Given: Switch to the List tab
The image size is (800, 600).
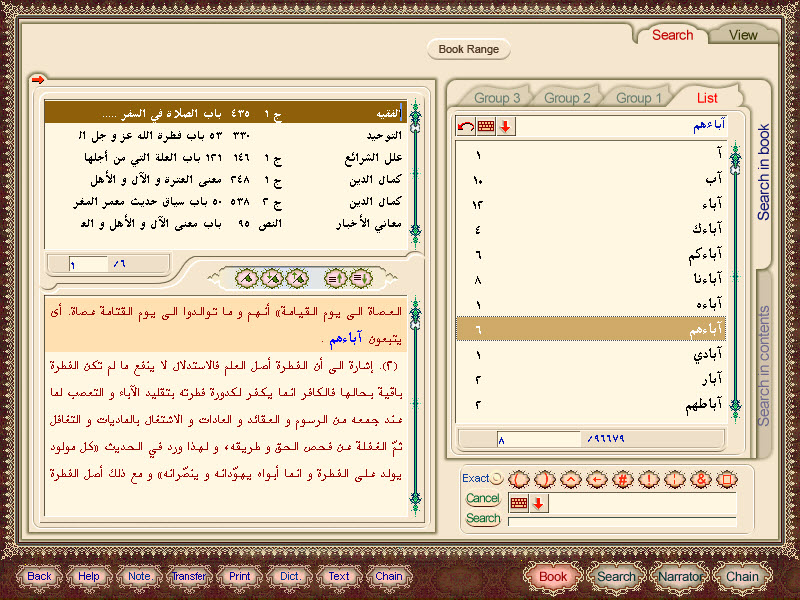Looking at the screenshot, I should pyautogui.click(x=707, y=98).
